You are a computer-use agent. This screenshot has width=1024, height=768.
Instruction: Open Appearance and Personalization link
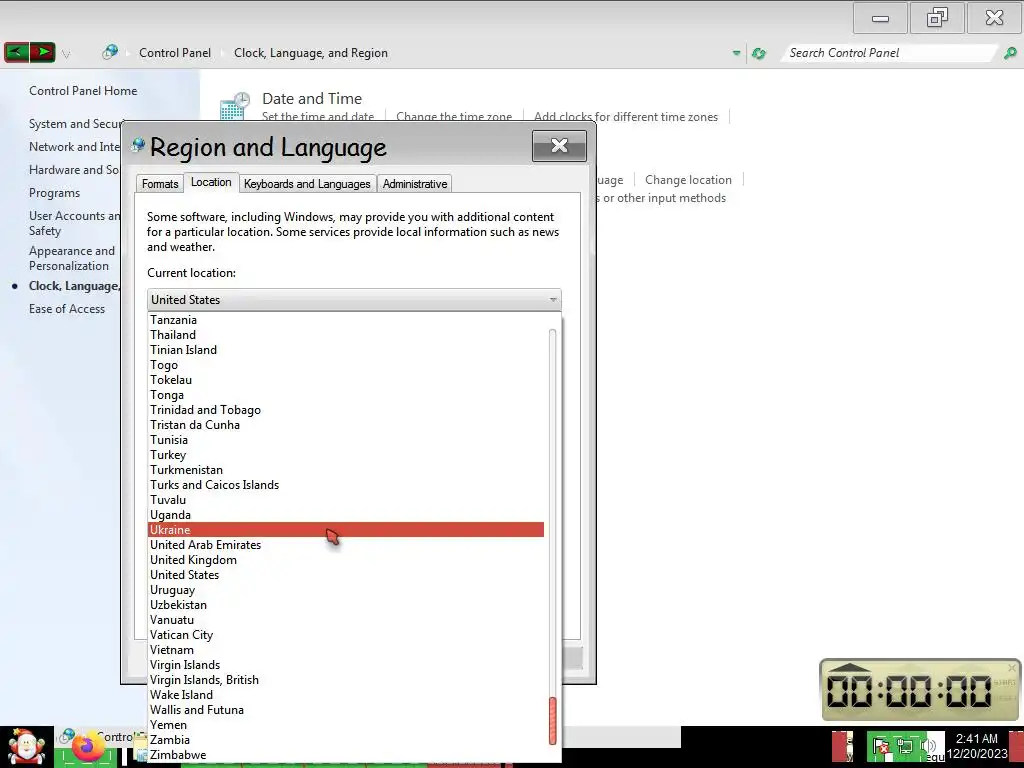pos(72,258)
